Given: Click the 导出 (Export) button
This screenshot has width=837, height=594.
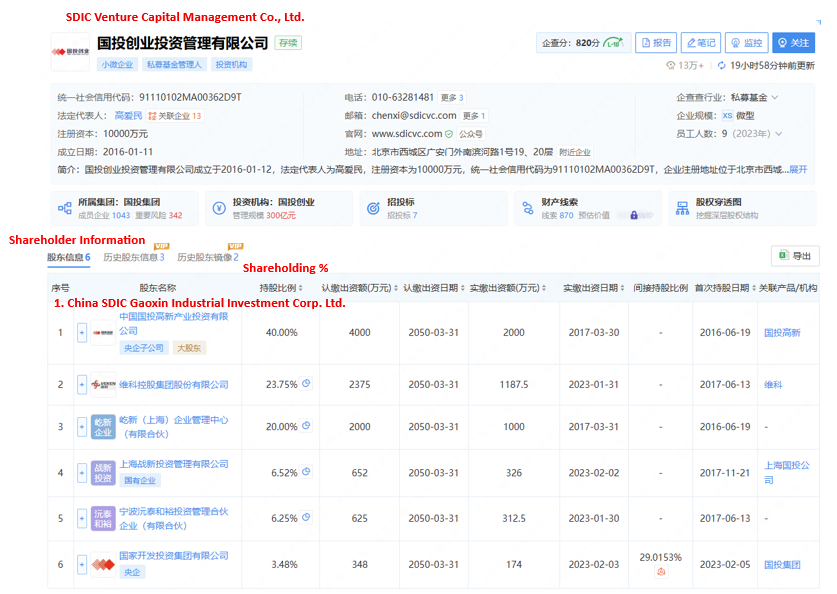Looking at the screenshot, I should coord(795,256).
